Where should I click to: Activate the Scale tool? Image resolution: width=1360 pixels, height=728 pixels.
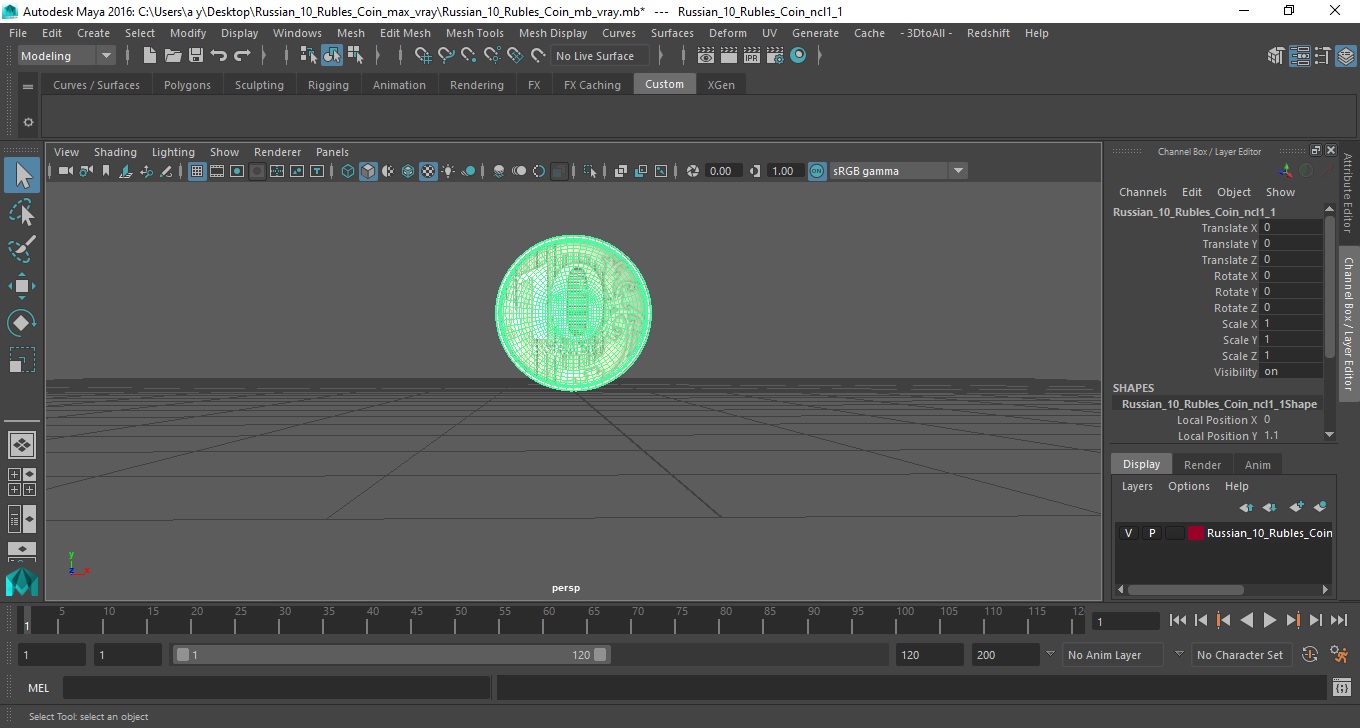click(22, 360)
